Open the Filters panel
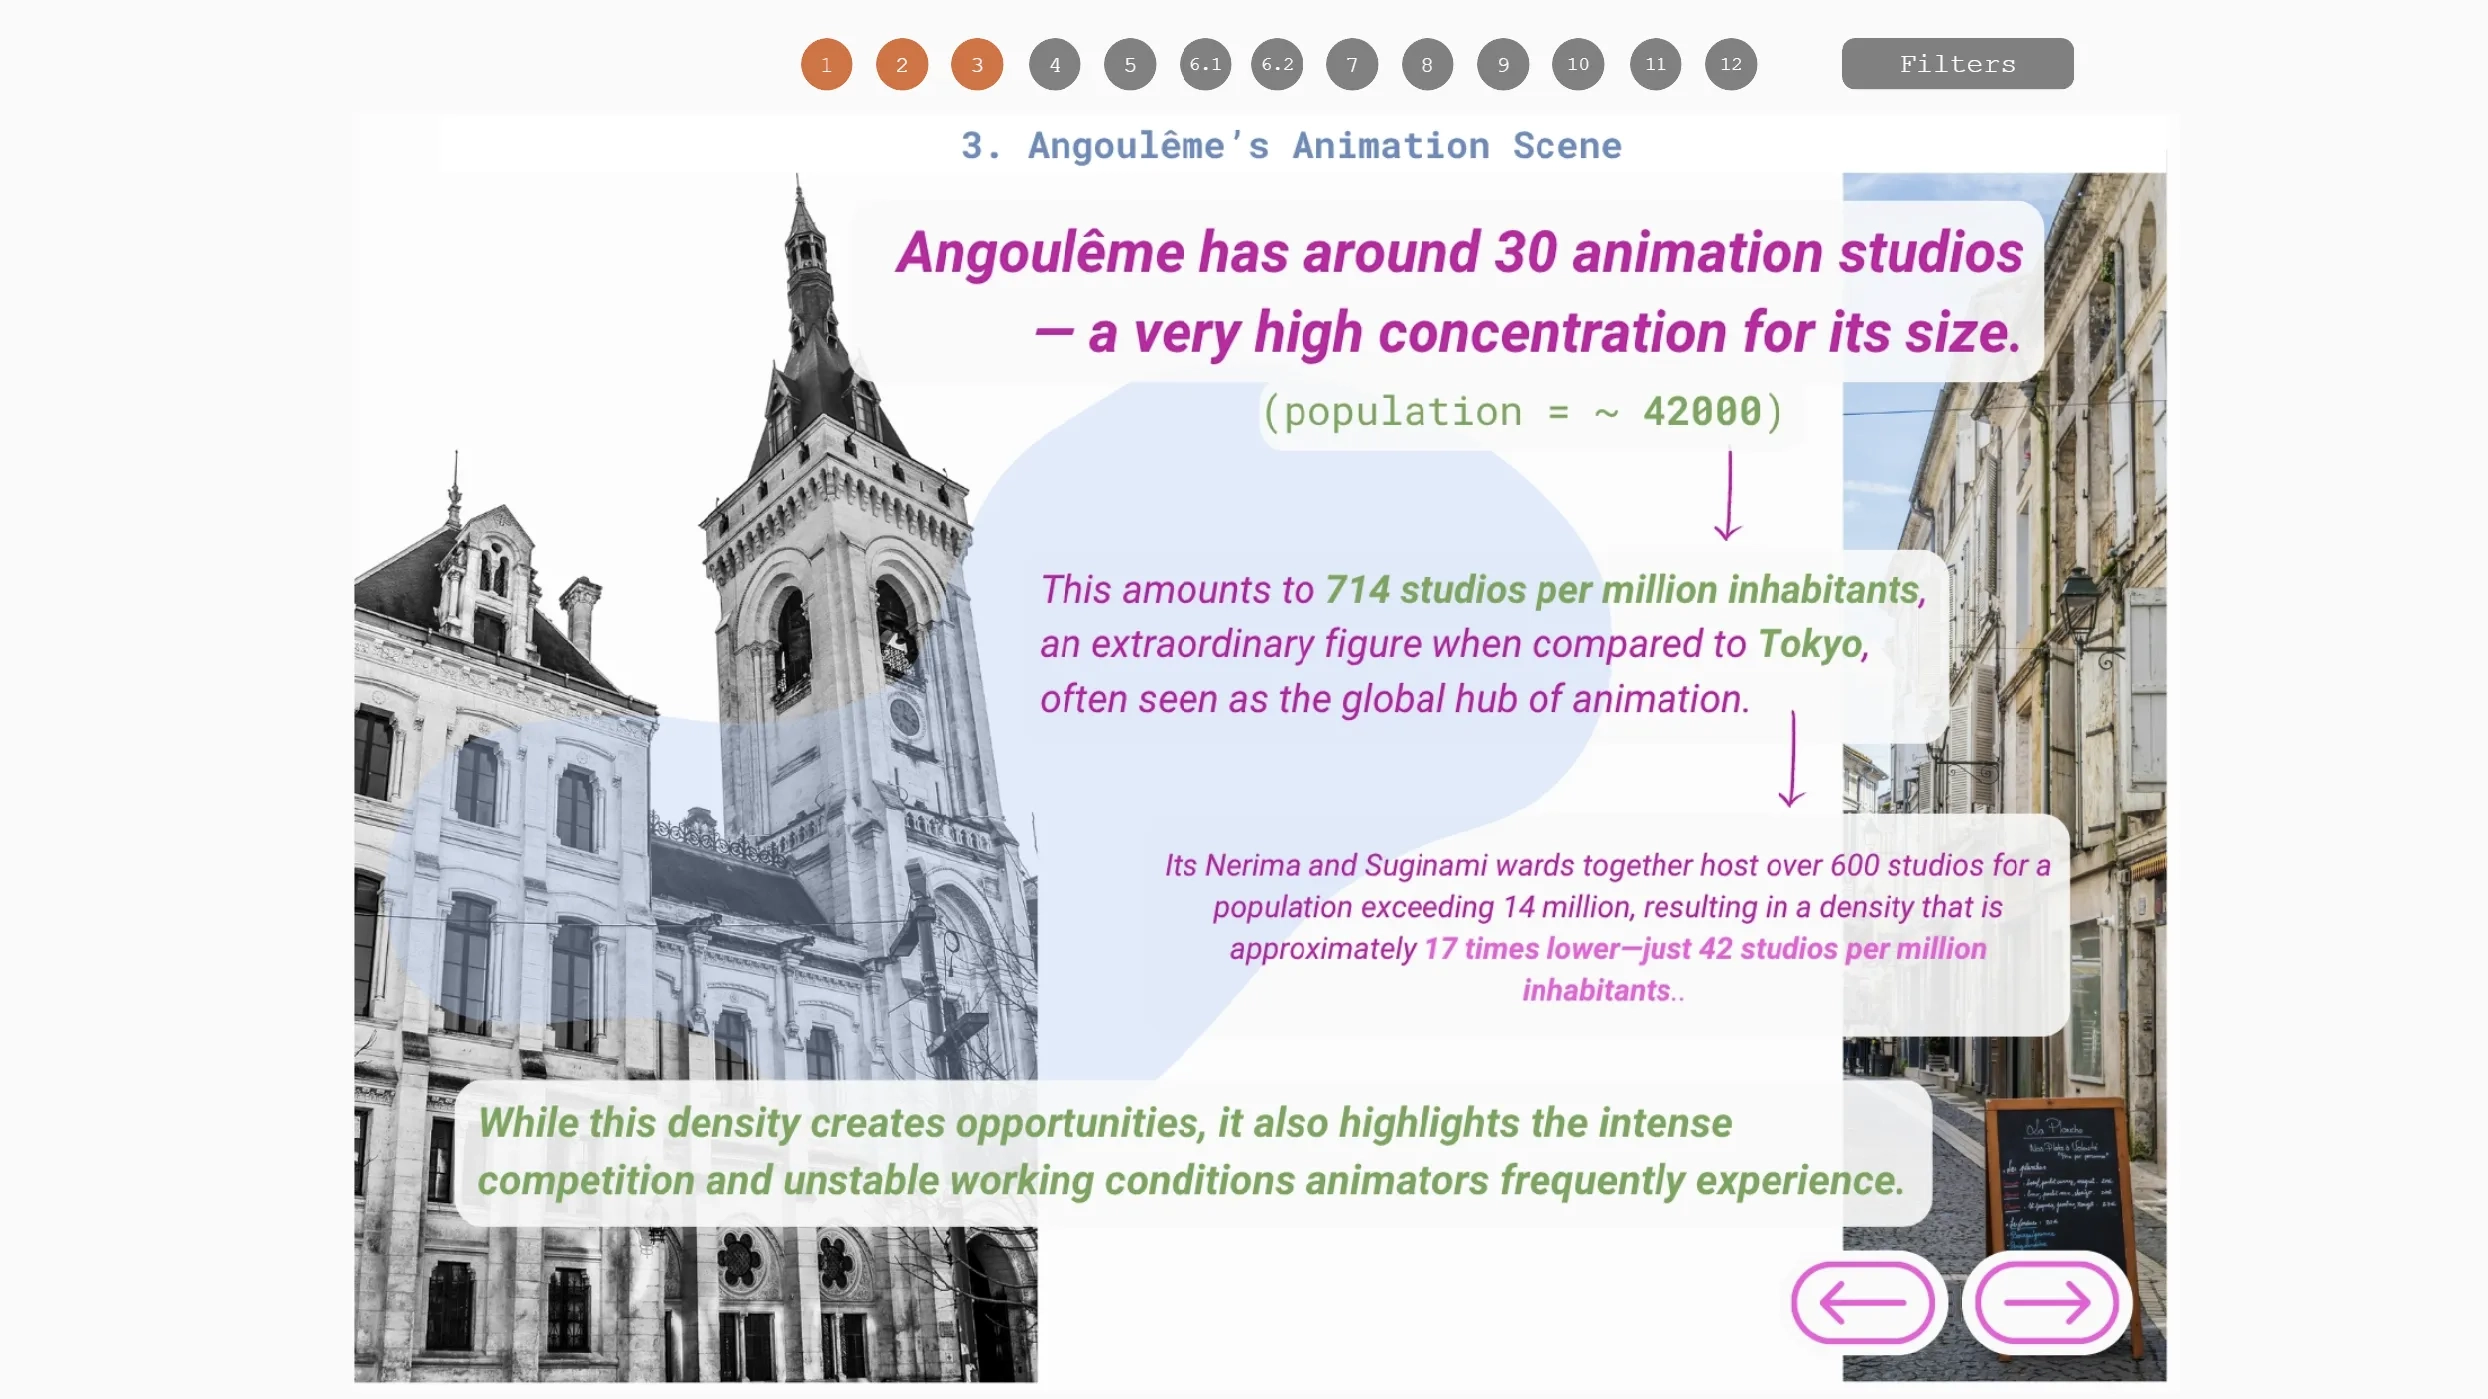 point(1956,63)
